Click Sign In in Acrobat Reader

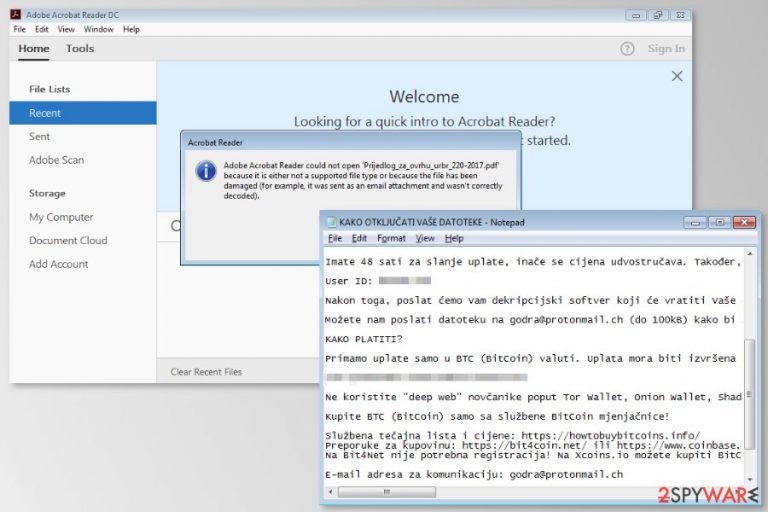(x=666, y=49)
